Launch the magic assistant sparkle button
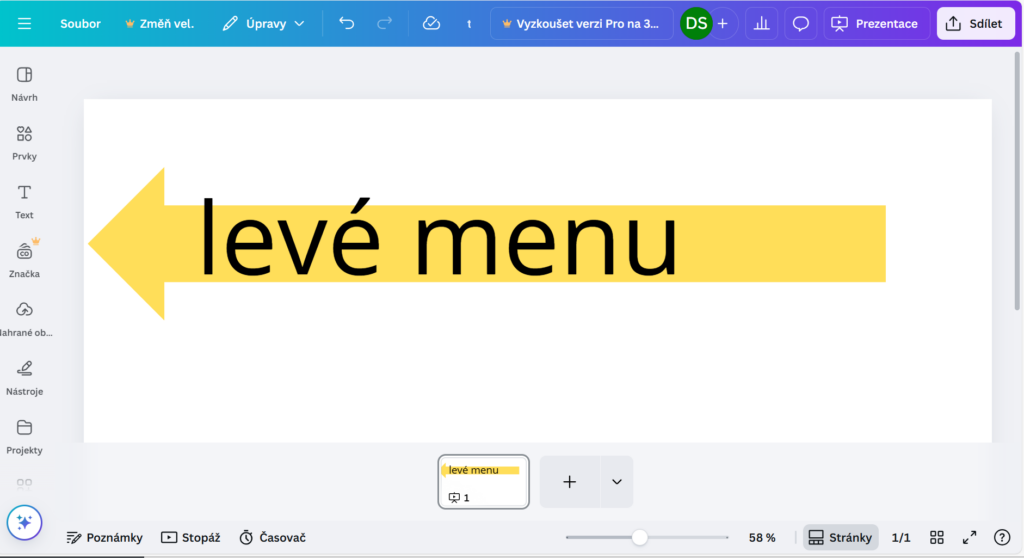This screenshot has width=1024, height=558. point(24,522)
